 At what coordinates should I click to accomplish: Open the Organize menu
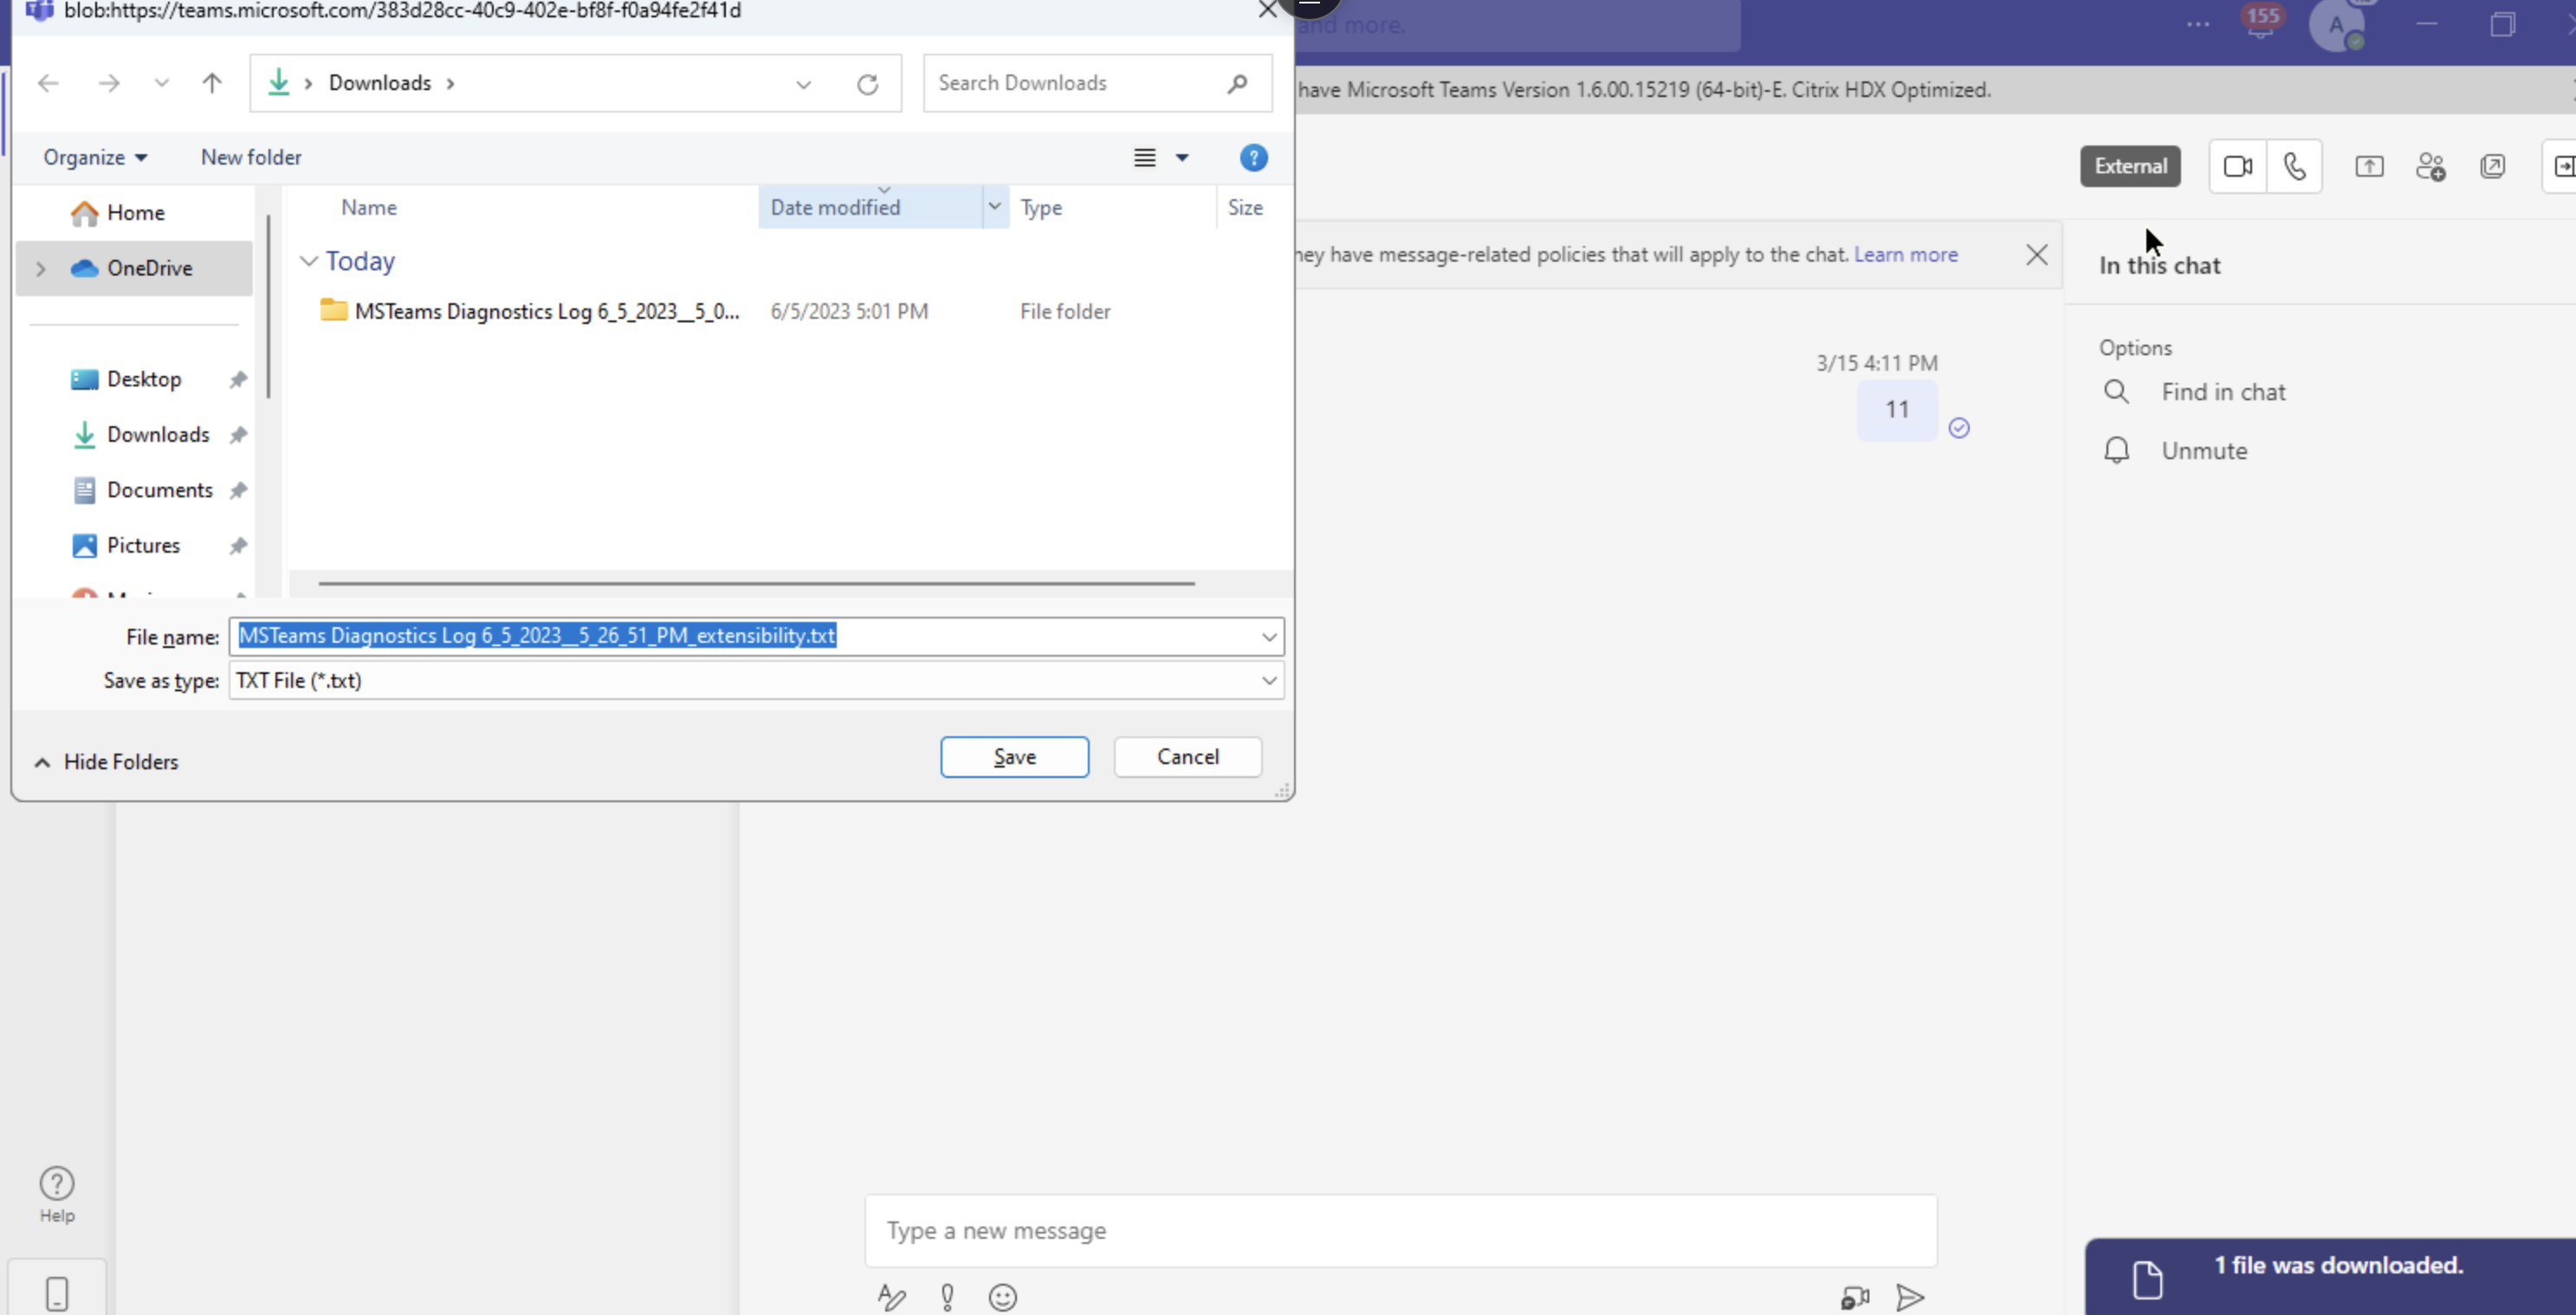pos(95,158)
